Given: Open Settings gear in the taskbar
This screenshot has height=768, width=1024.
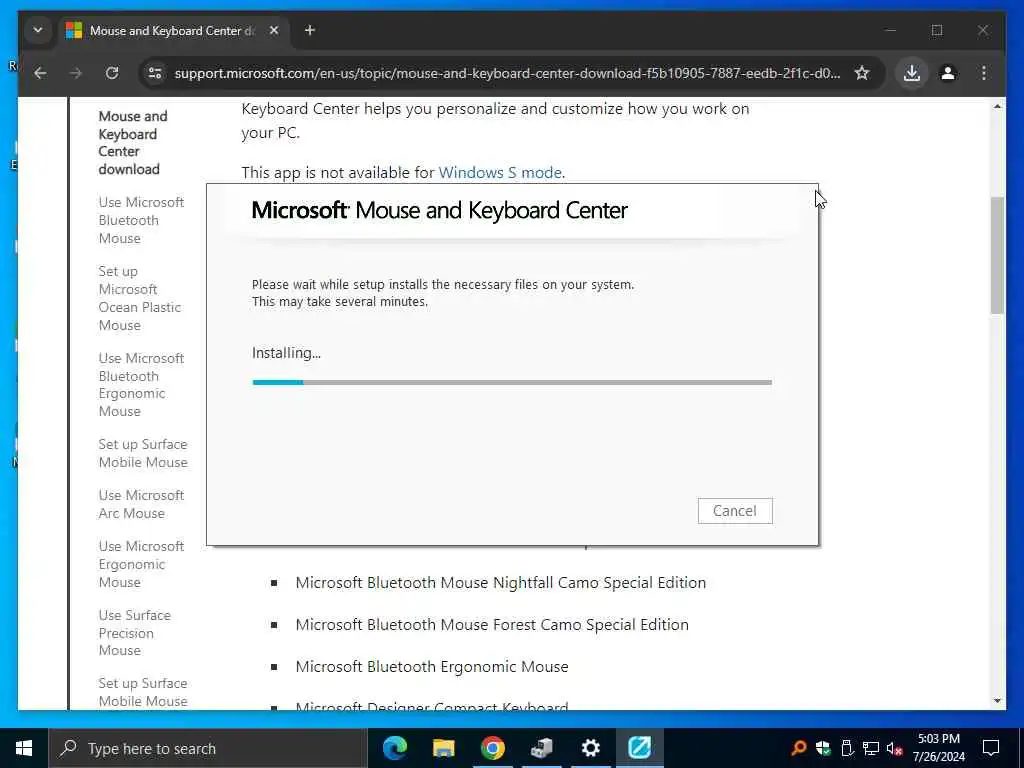Looking at the screenshot, I should point(590,748).
